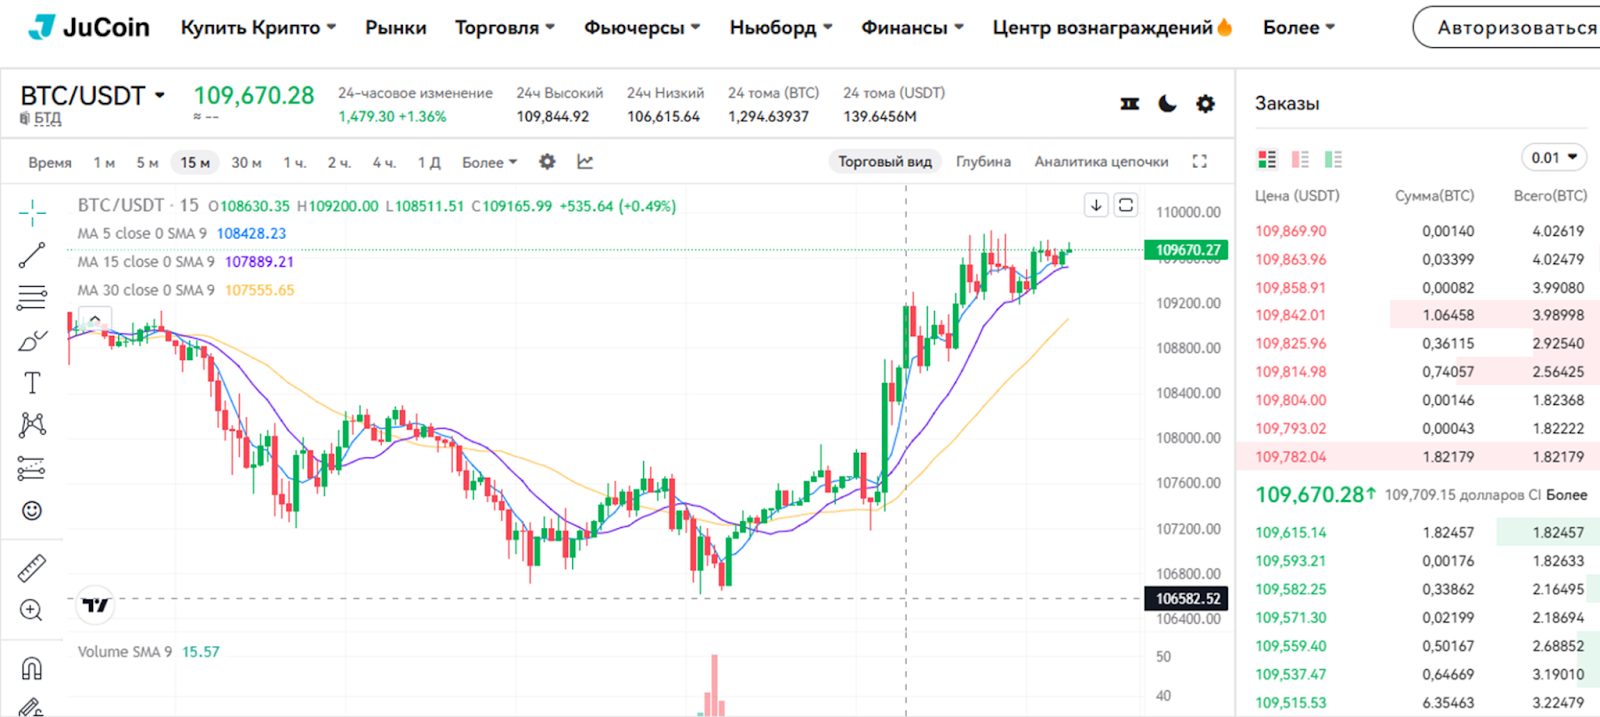Image resolution: width=1600 pixels, height=717 pixels.
Task: Select the crosshair cursor tool
Action: point(32,212)
